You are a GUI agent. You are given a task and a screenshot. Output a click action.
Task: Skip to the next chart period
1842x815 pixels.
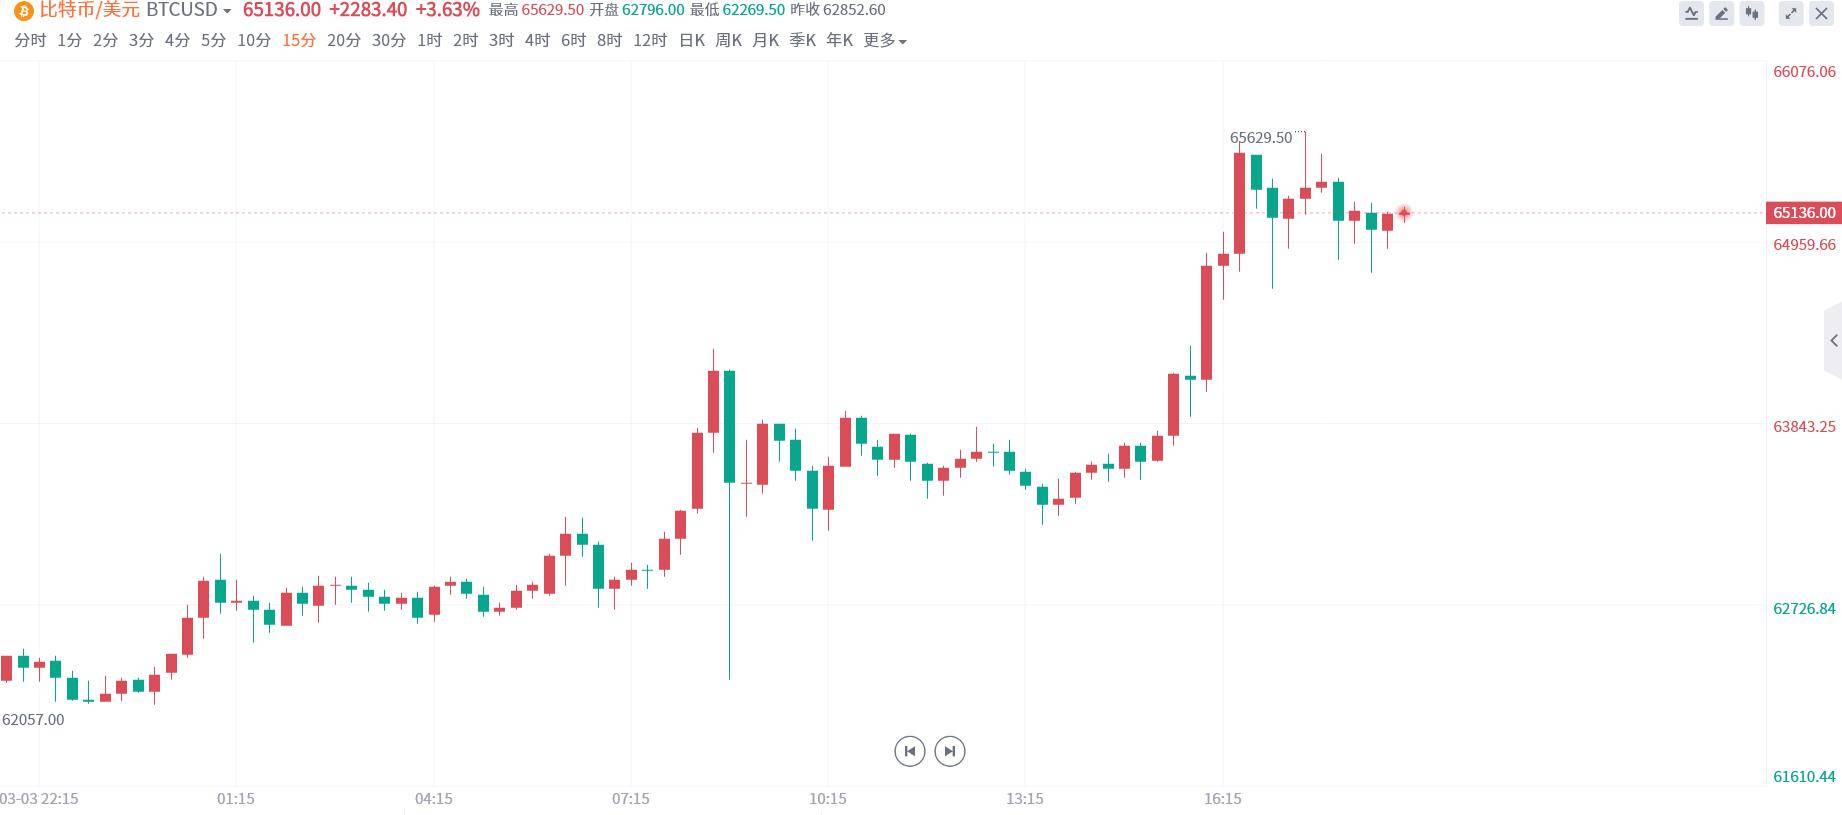coord(950,751)
